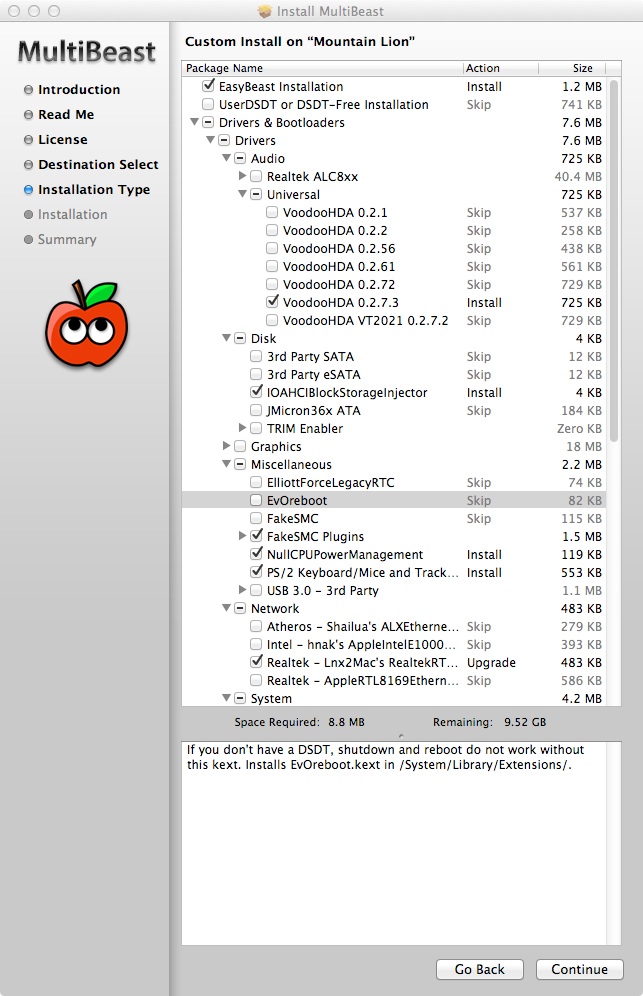Collapse the System section
Viewport: 643px width, 996px height.
click(226, 697)
